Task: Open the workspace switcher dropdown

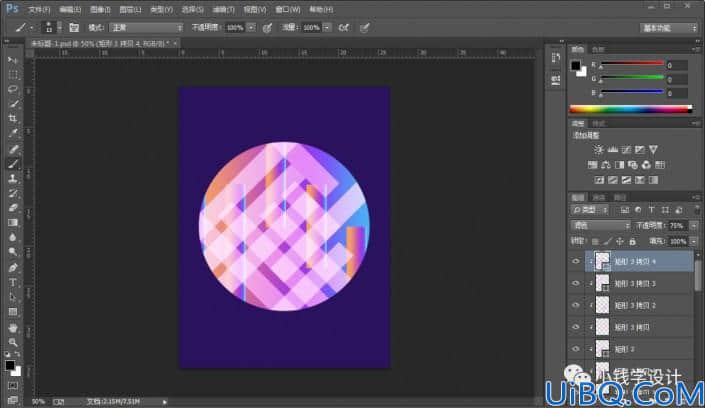Action: click(668, 28)
